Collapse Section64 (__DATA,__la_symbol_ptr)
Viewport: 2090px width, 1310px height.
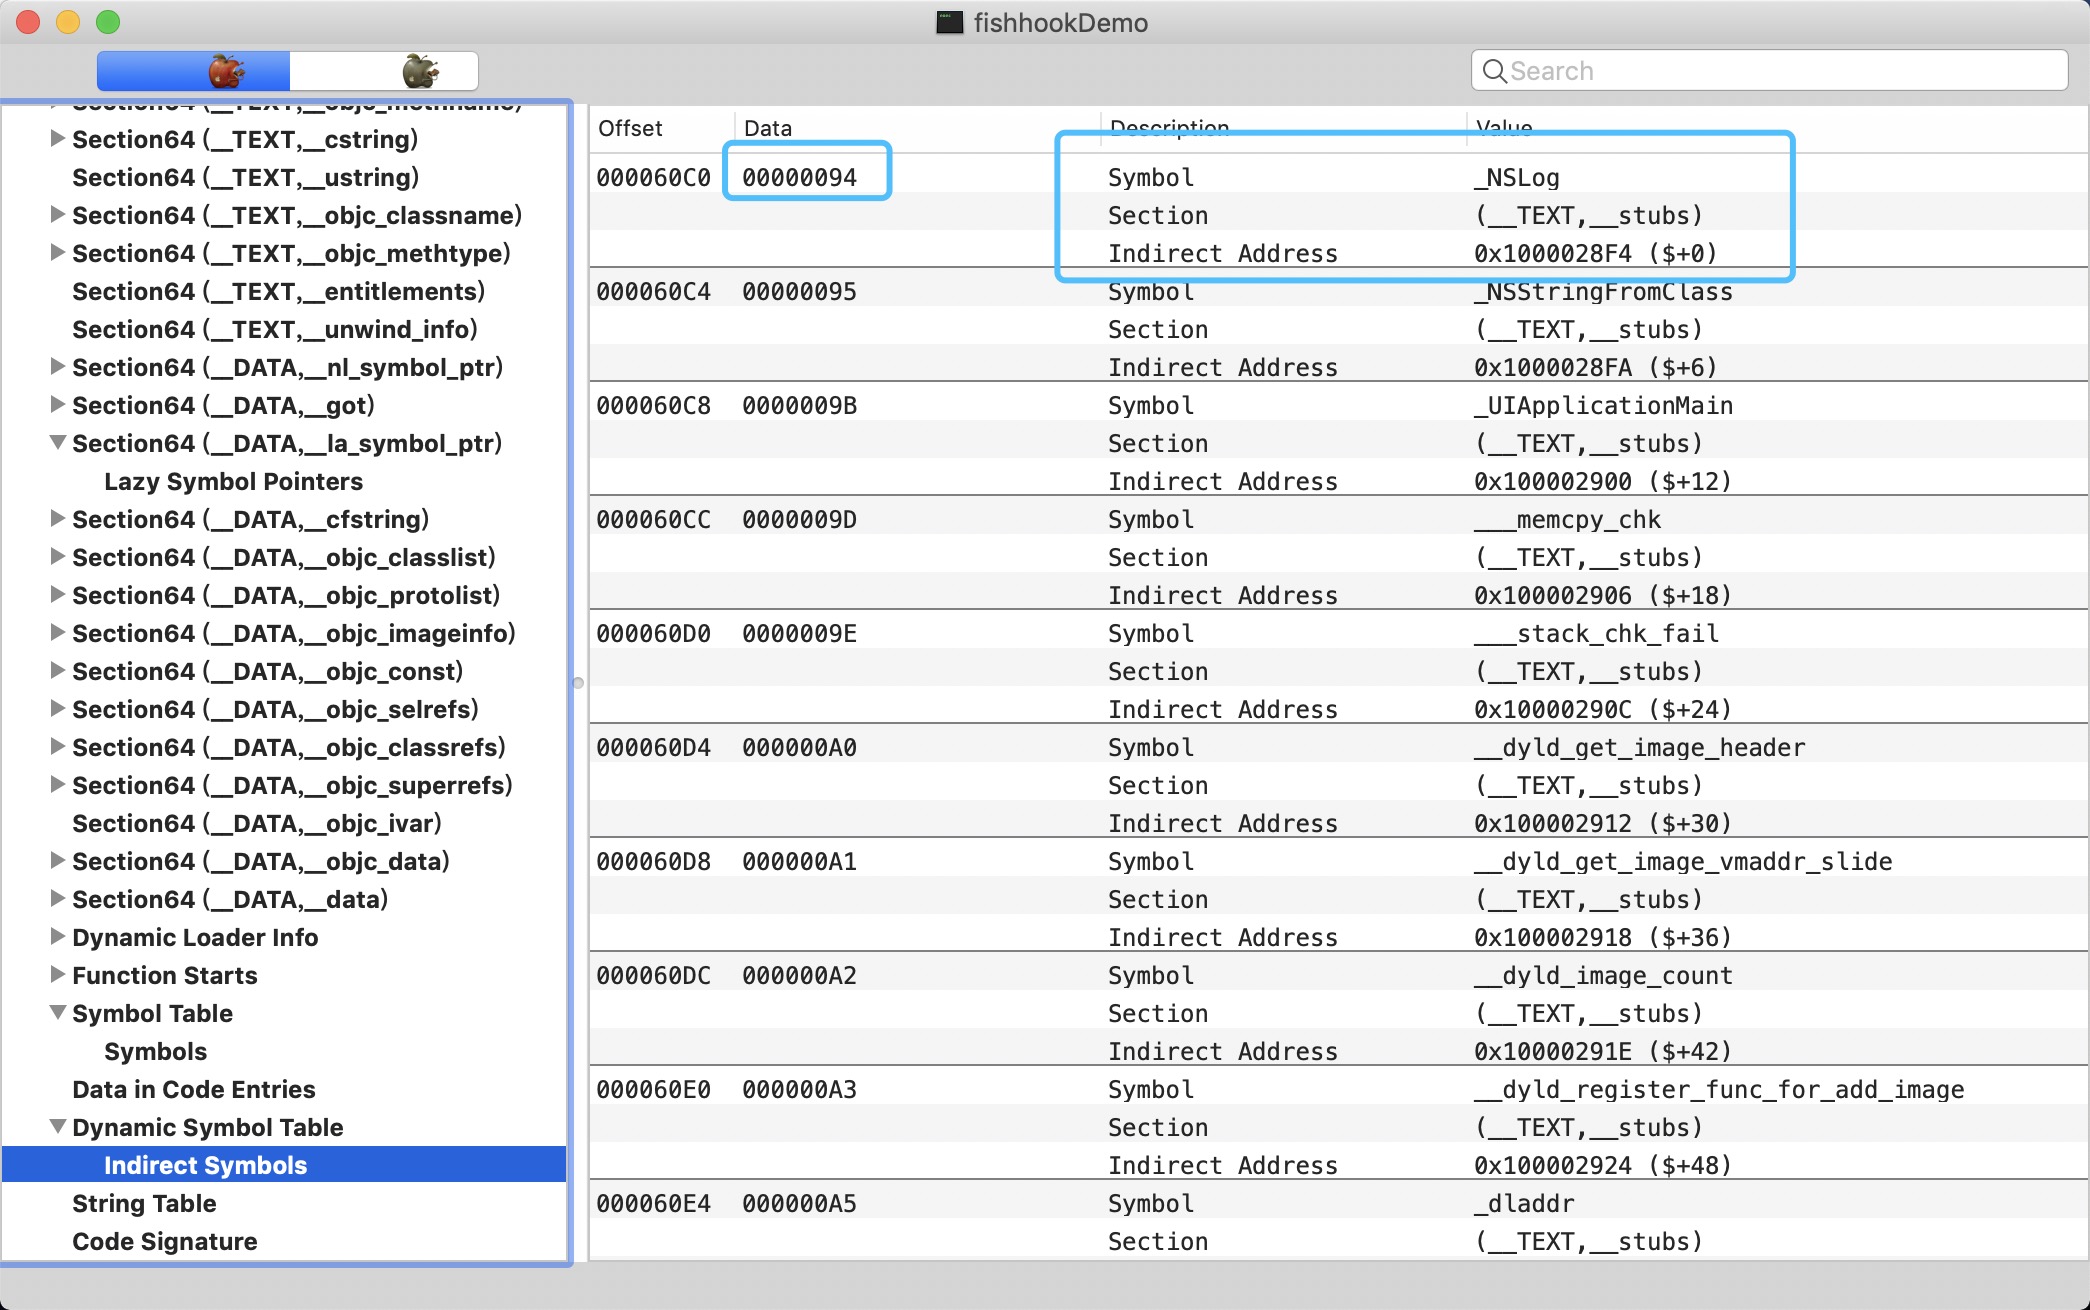pos(58,442)
